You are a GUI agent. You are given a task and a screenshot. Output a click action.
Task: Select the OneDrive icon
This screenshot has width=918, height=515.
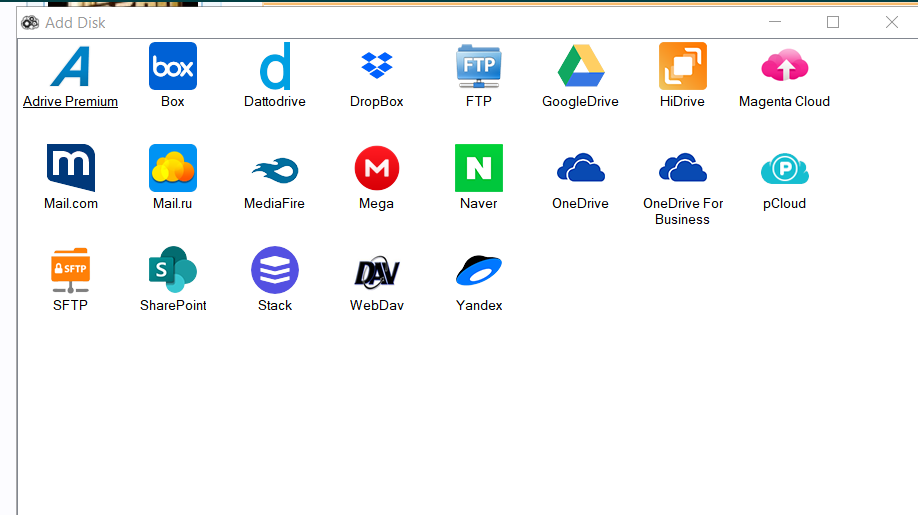pyautogui.click(x=581, y=167)
